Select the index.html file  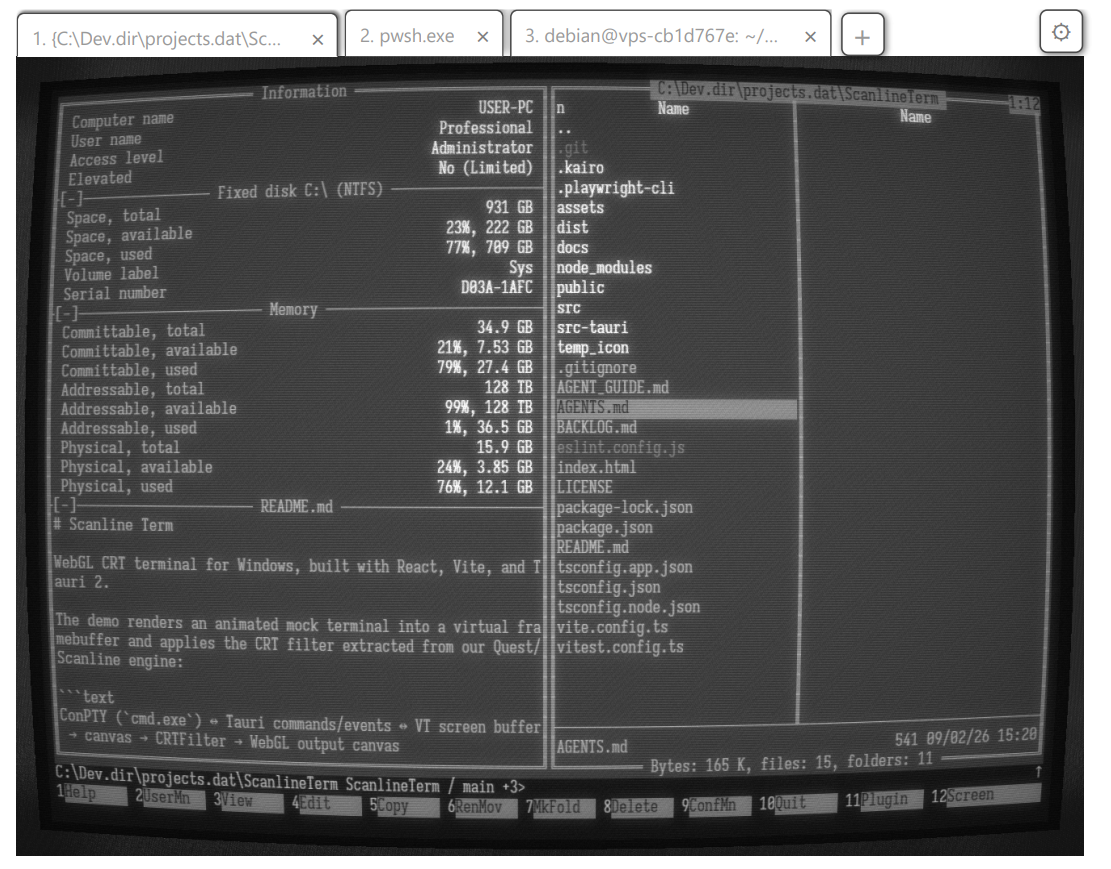[x=597, y=467]
